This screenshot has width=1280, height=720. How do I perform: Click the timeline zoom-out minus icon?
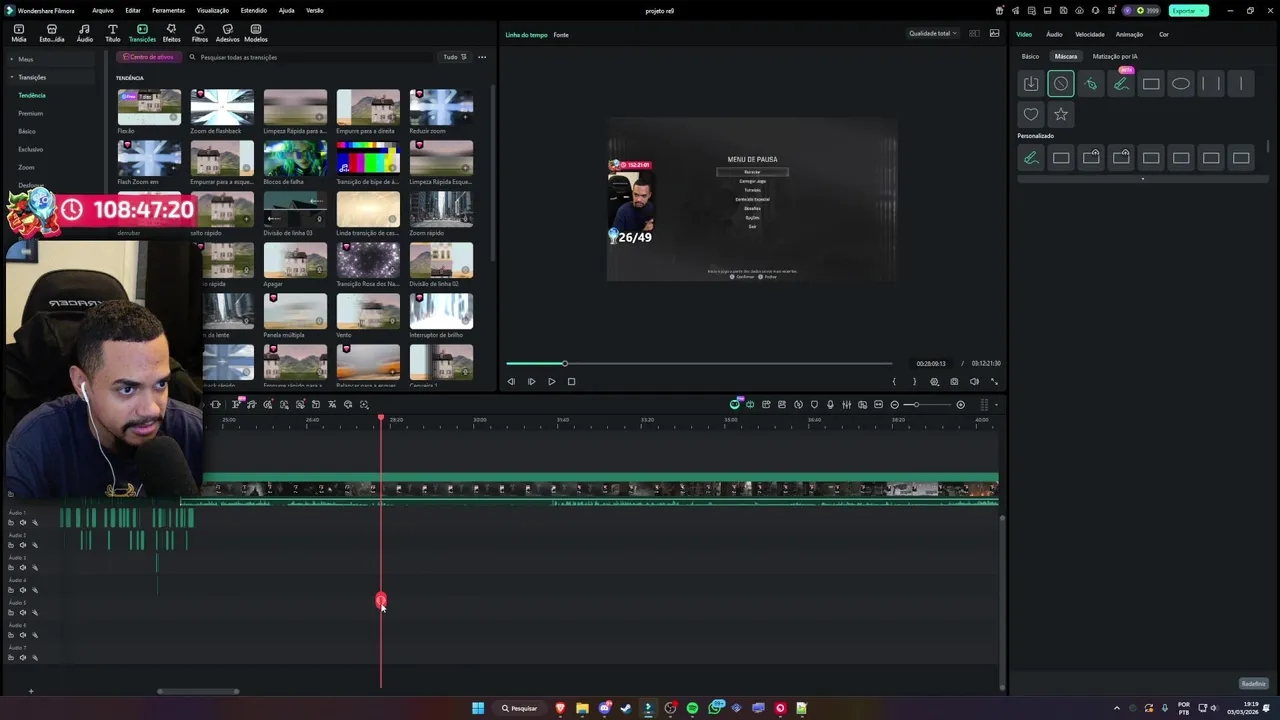pyautogui.click(x=895, y=405)
